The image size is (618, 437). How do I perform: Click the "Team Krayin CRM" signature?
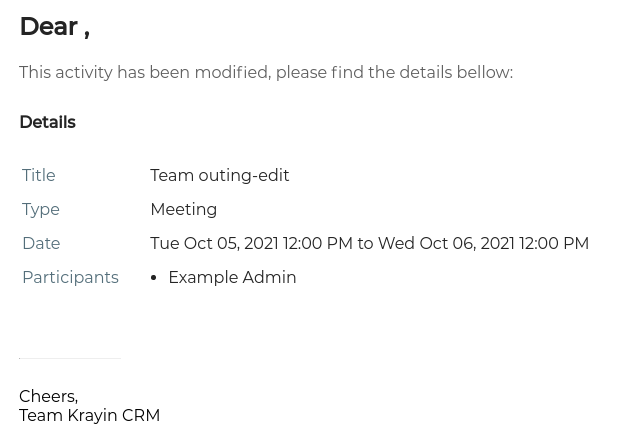click(x=89, y=415)
